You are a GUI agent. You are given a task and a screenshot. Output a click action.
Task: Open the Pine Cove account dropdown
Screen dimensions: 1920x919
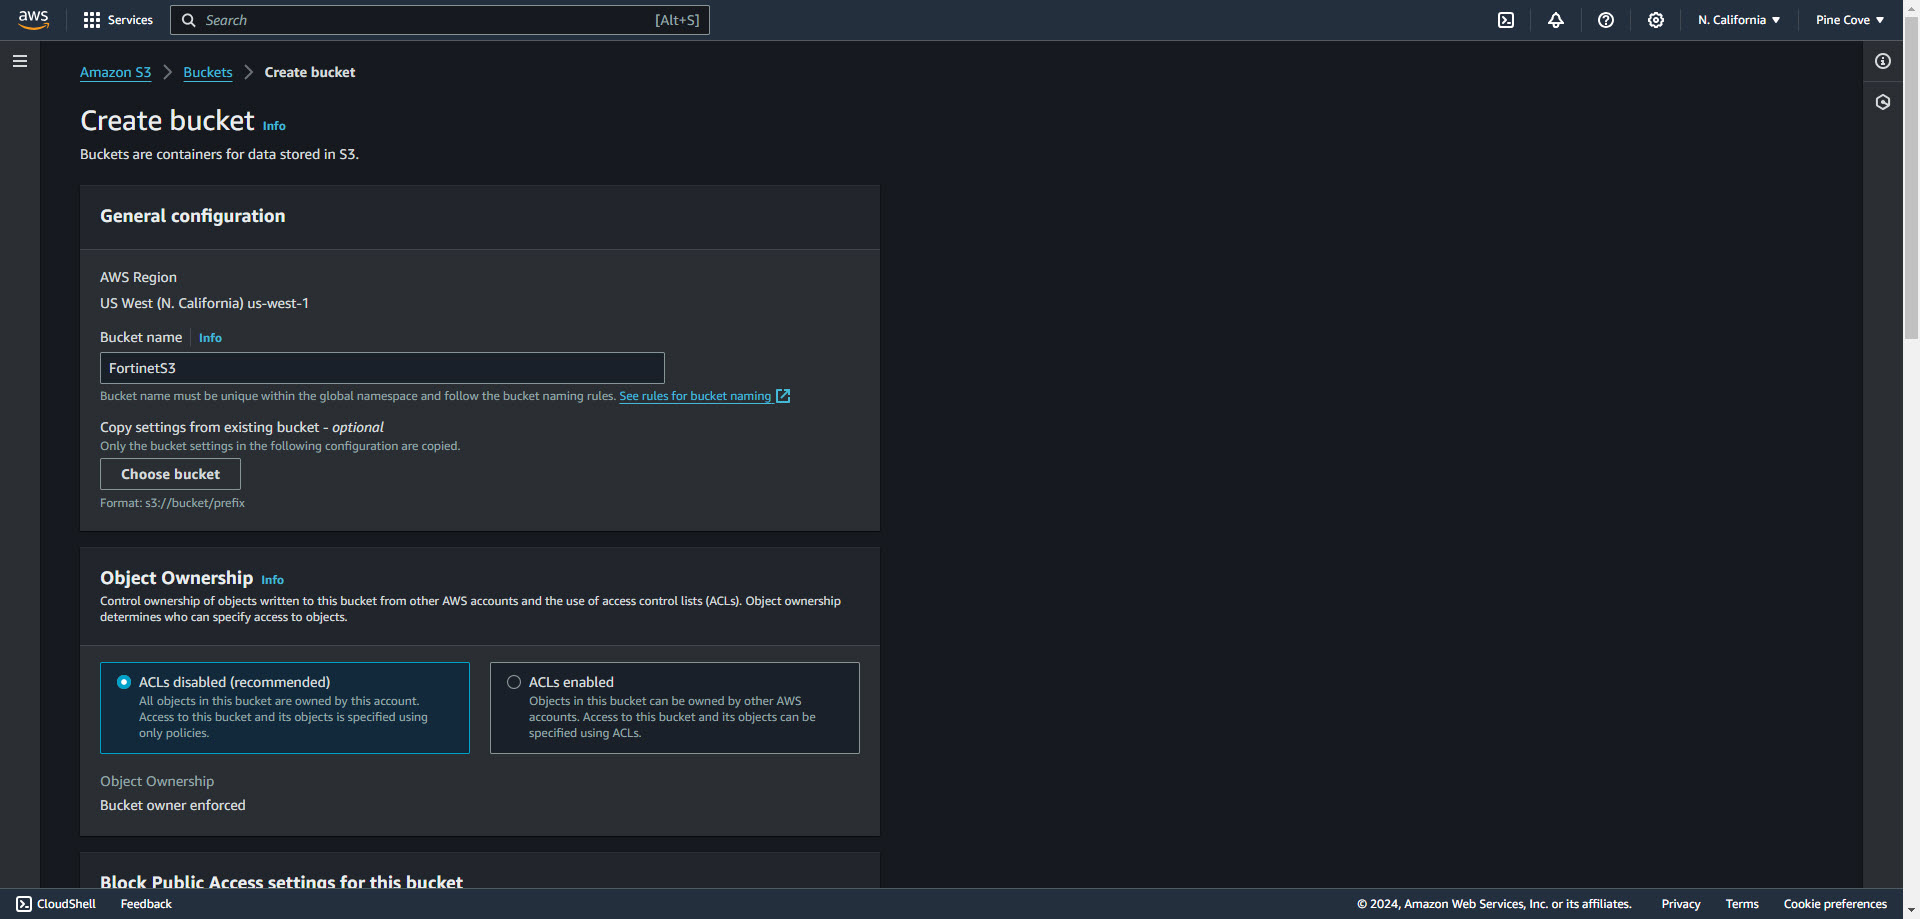(1850, 20)
